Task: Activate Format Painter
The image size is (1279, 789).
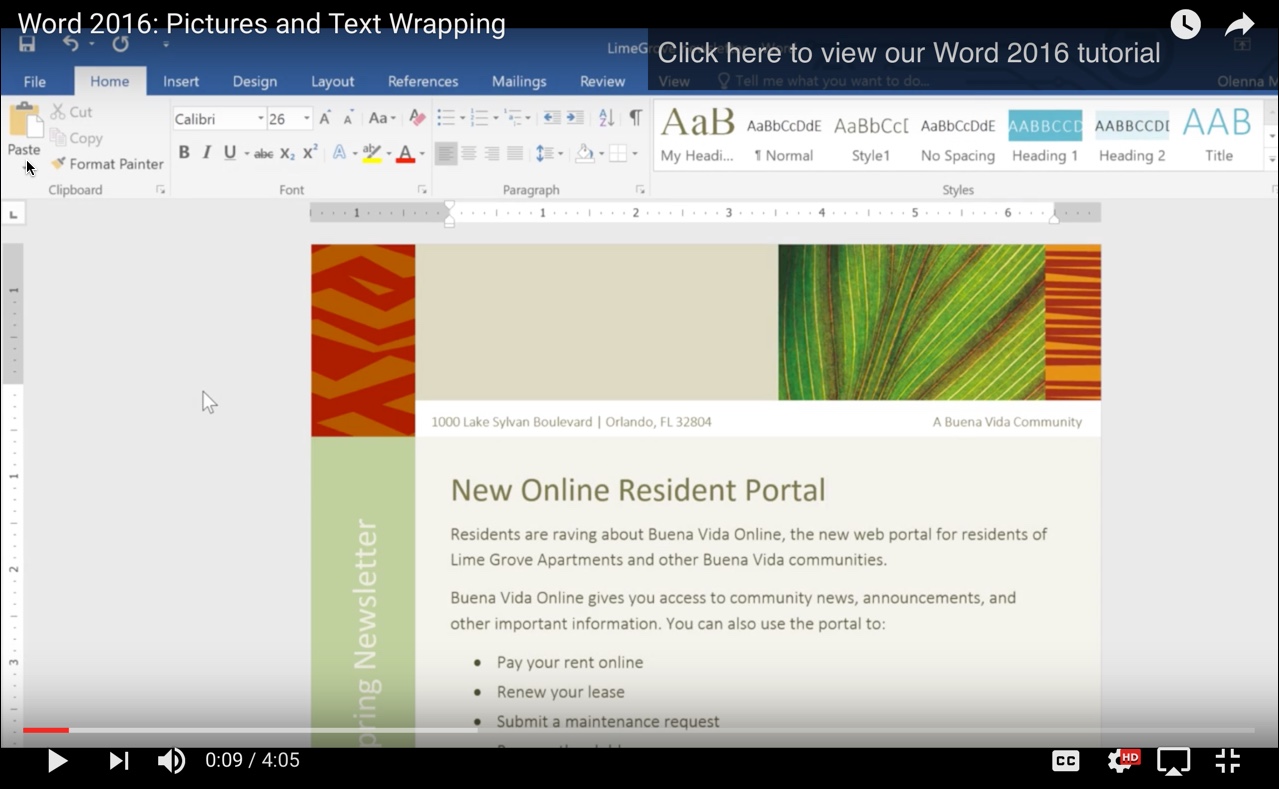Action: point(107,163)
